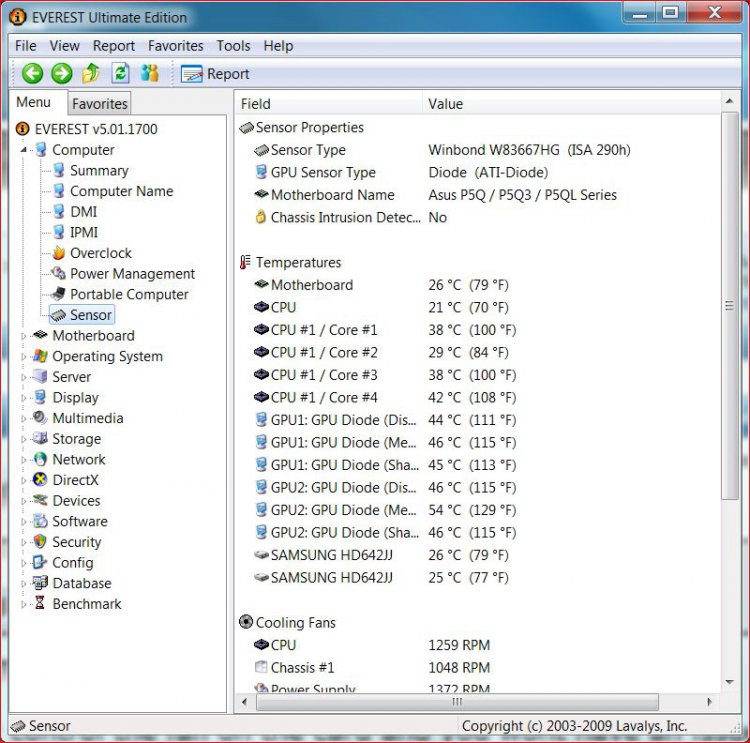Click the Summary page icon
Viewport: 750px width, 743px height.
(x=59, y=170)
